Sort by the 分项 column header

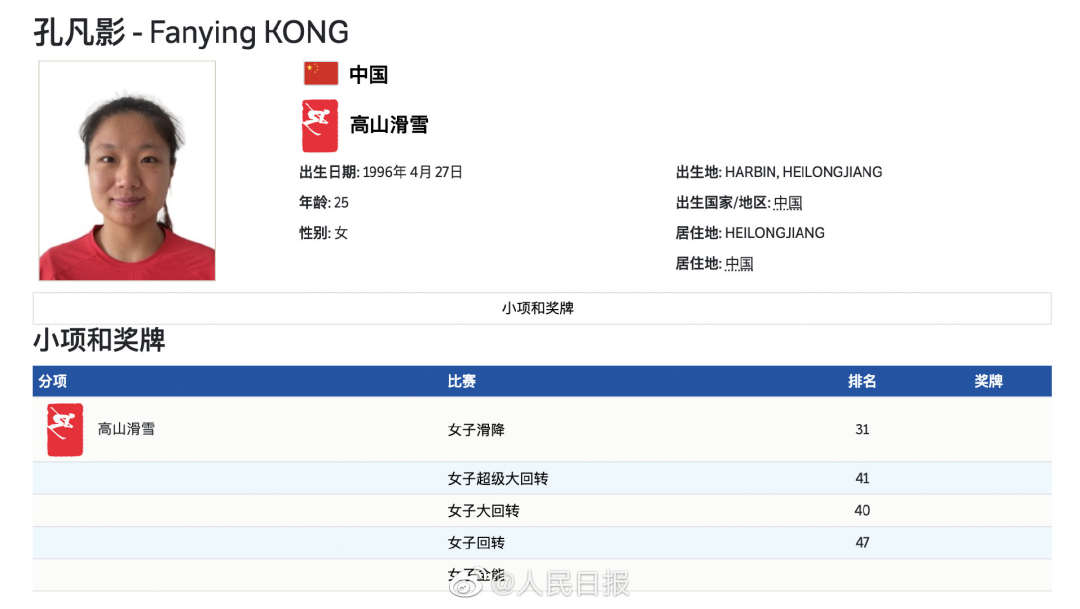tap(53, 381)
